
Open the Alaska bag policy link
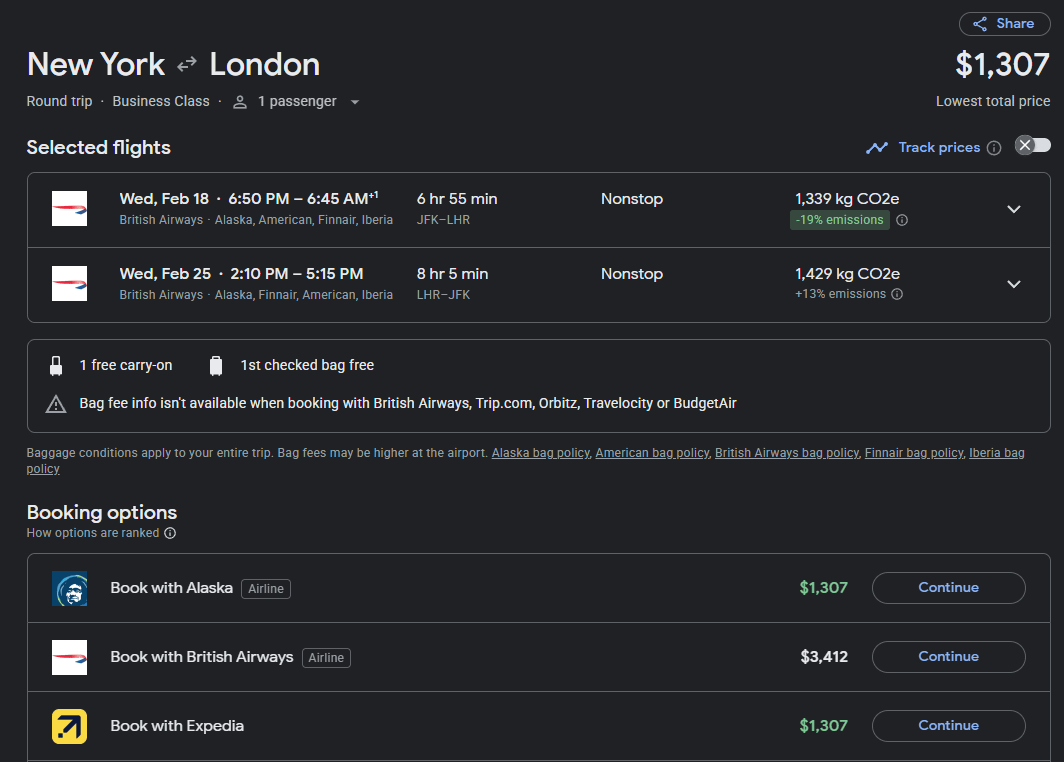click(540, 453)
